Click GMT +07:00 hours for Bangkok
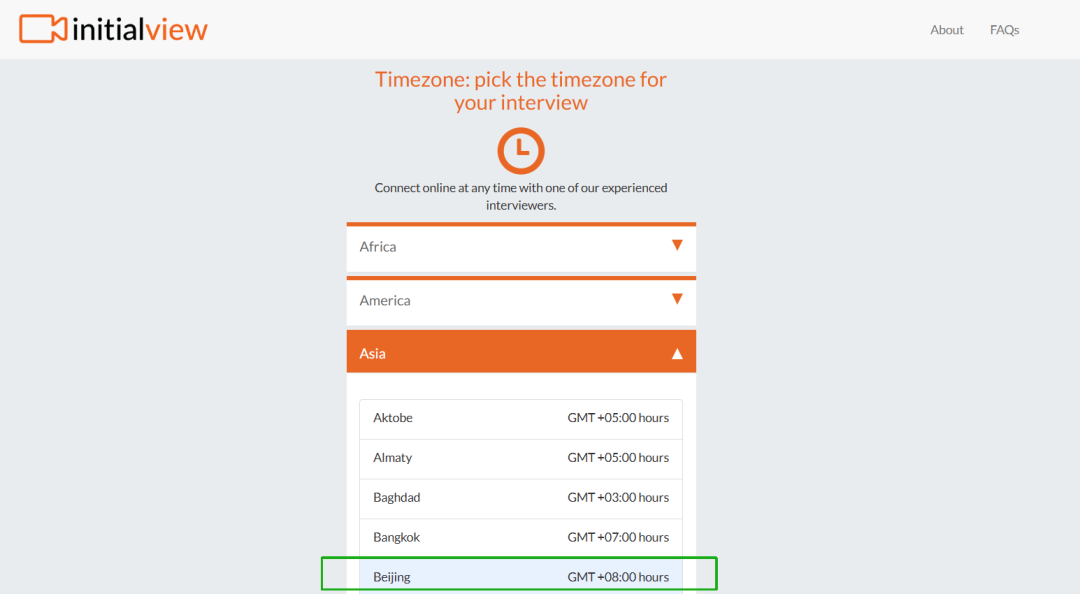This screenshot has height=594, width=1080. [x=618, y=537]
